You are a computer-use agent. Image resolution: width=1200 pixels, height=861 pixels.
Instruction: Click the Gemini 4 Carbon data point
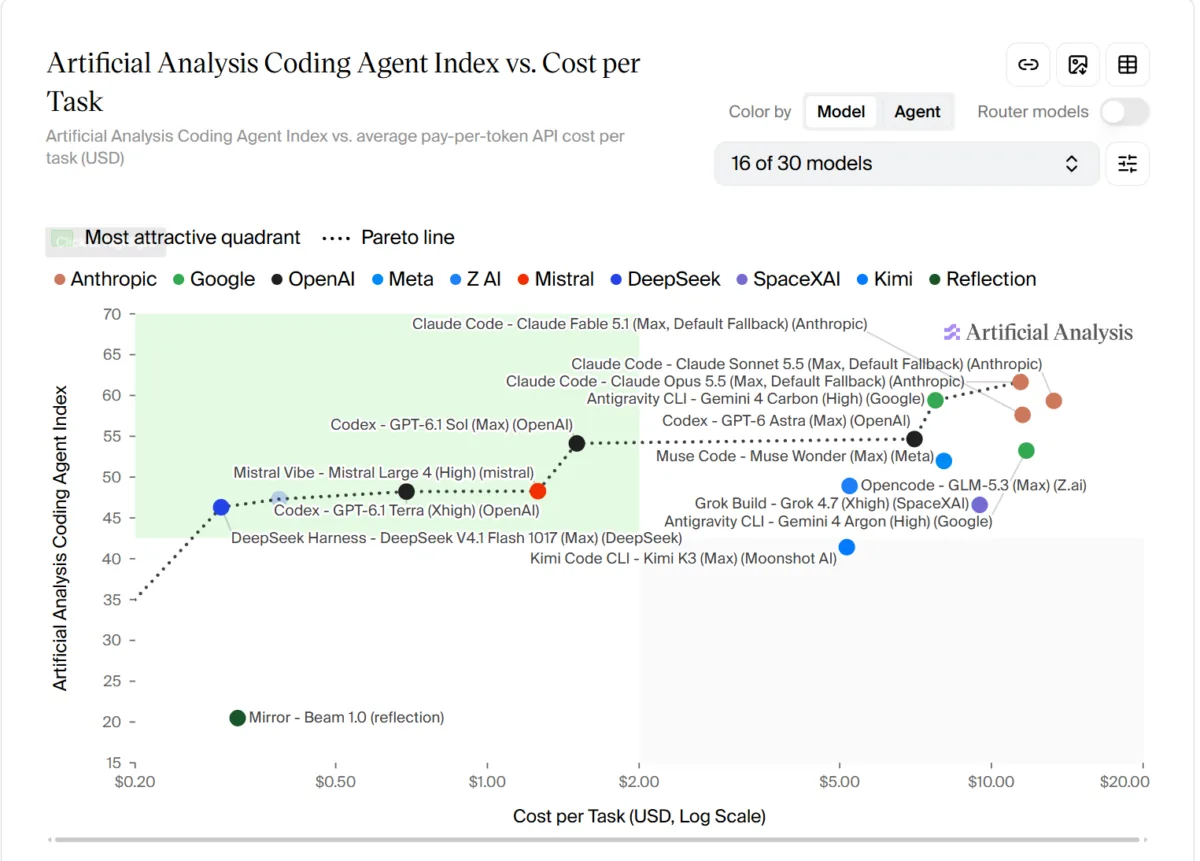(935, 400)
